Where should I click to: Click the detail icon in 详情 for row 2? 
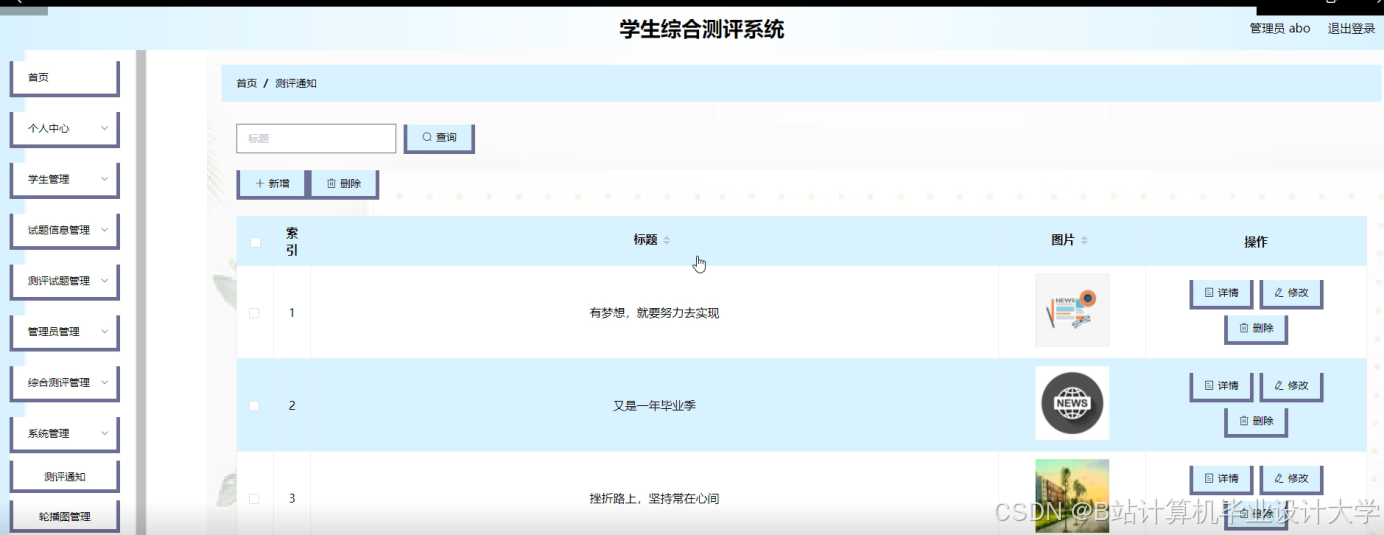1209,386
